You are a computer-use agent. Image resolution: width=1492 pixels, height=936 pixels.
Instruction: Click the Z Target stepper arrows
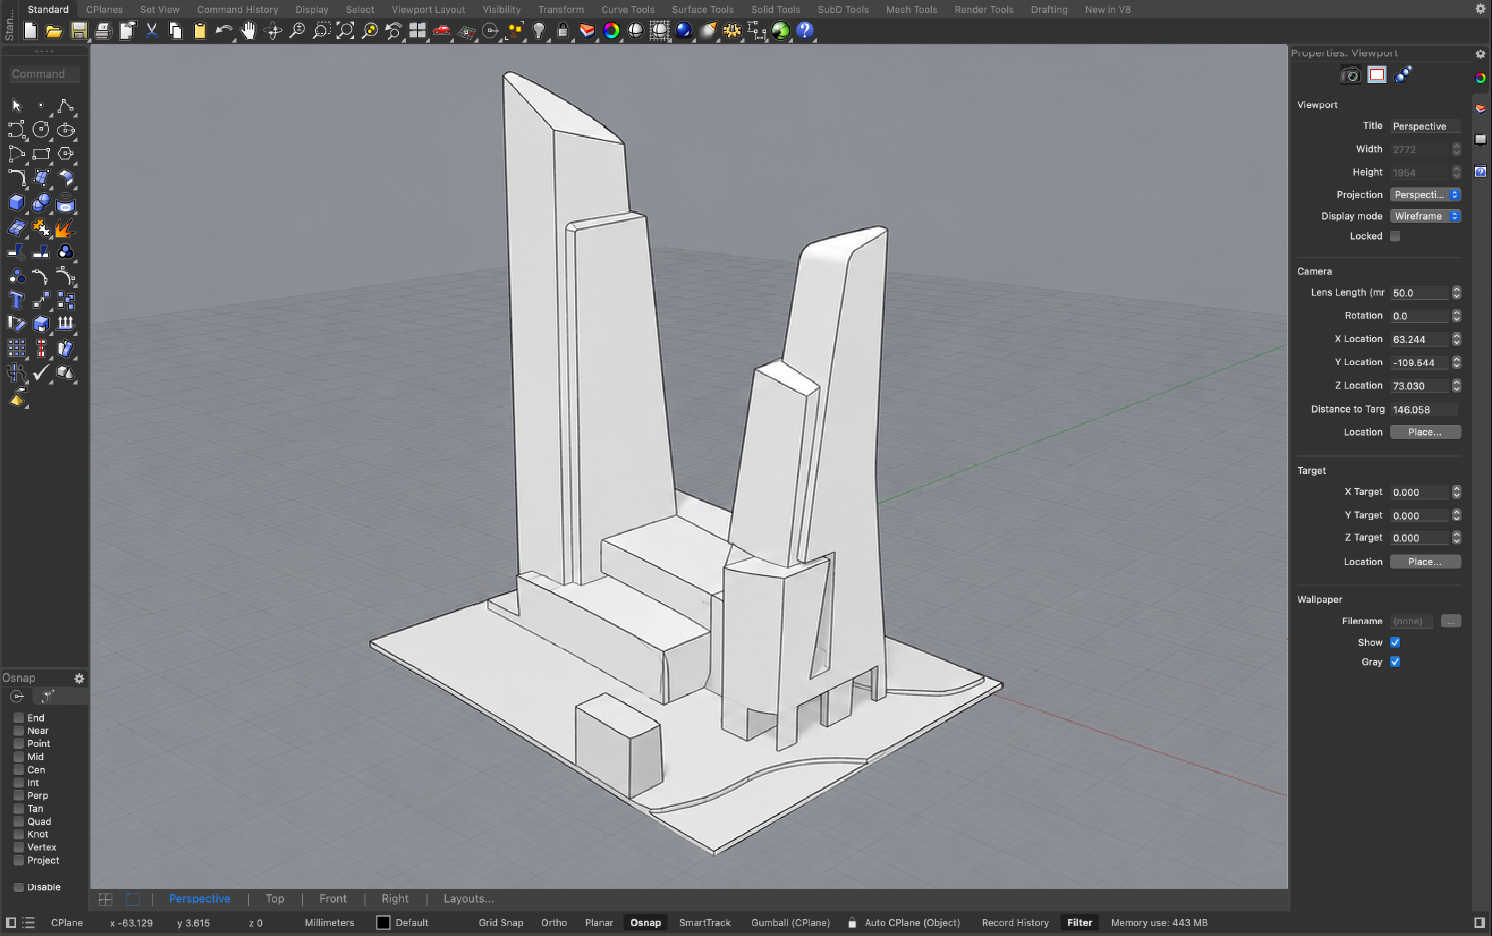coord(1456,538)
